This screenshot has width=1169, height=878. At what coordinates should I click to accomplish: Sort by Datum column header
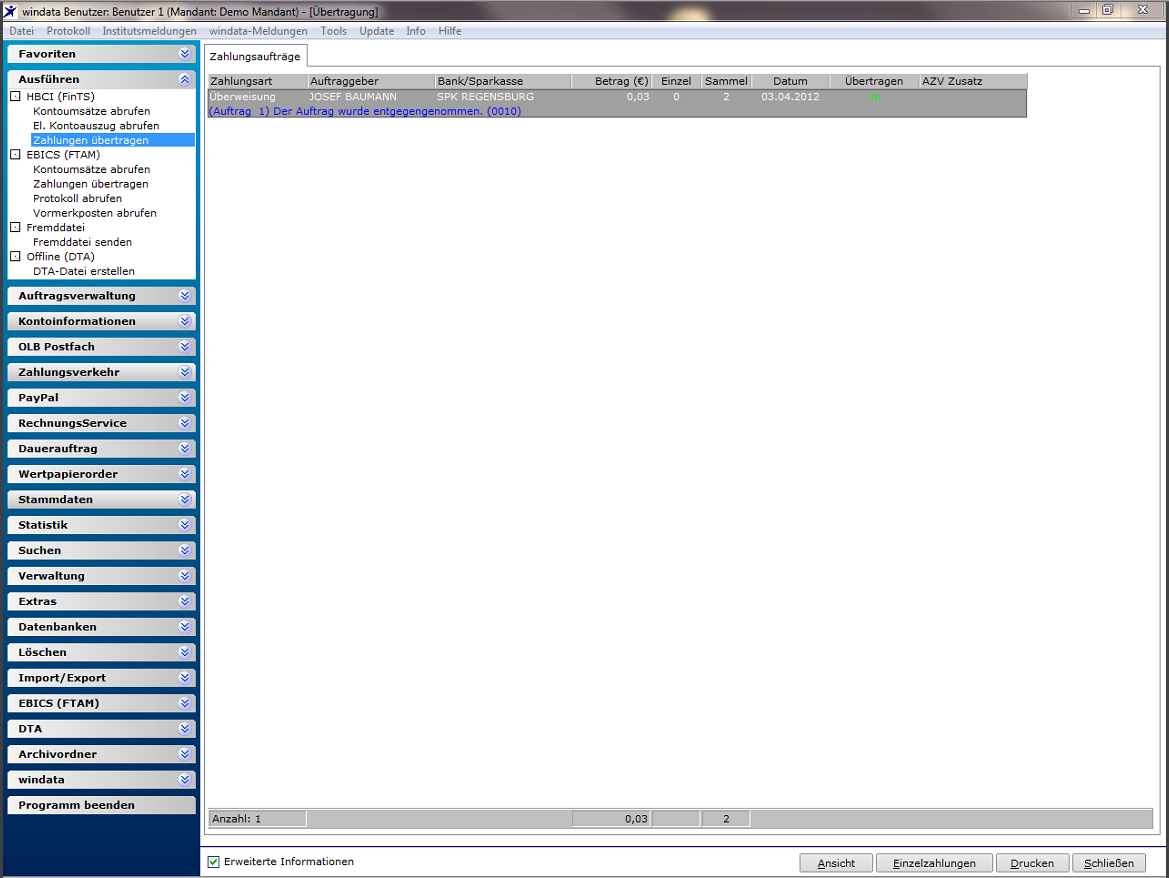(x=790, y=81)
